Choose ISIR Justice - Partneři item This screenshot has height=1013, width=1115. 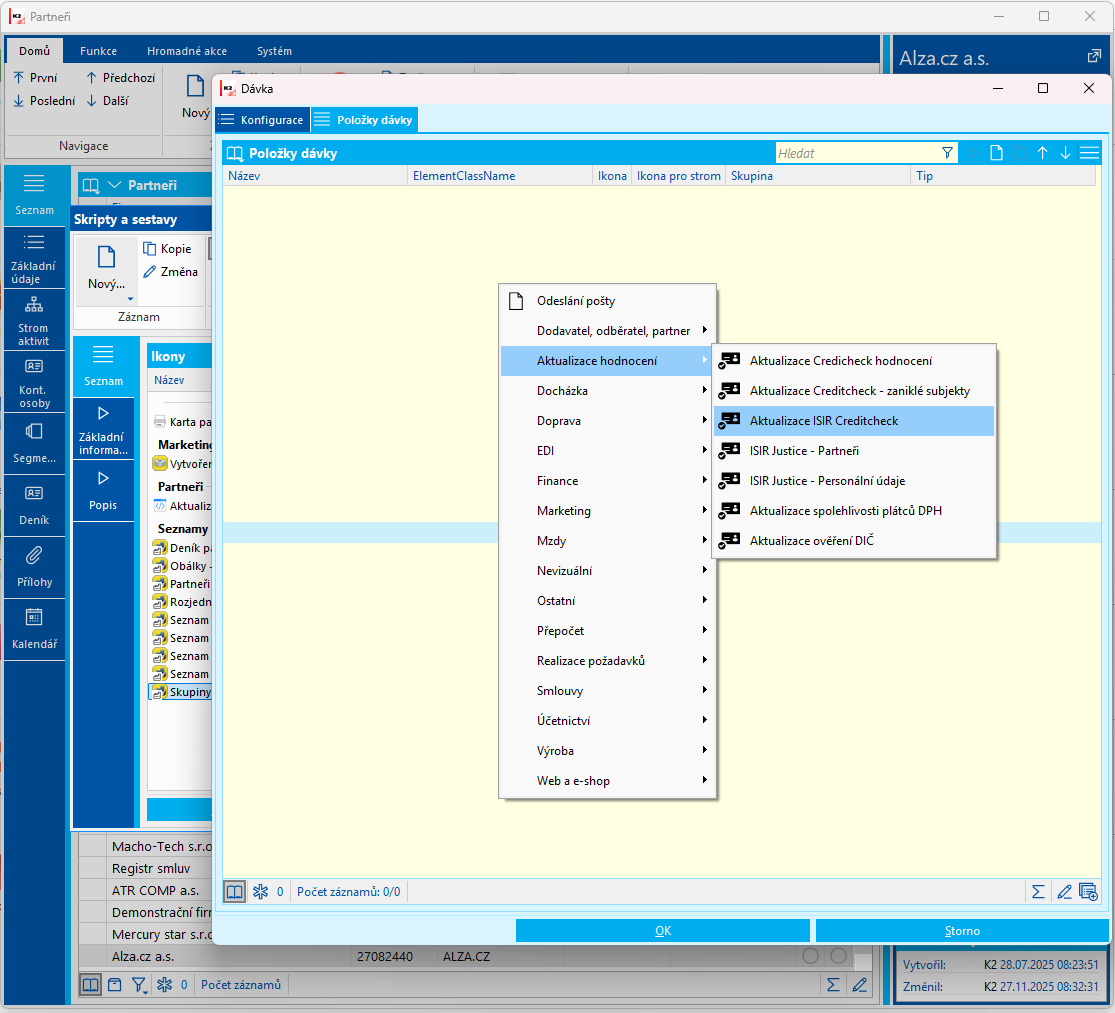[x=853, y=450]
